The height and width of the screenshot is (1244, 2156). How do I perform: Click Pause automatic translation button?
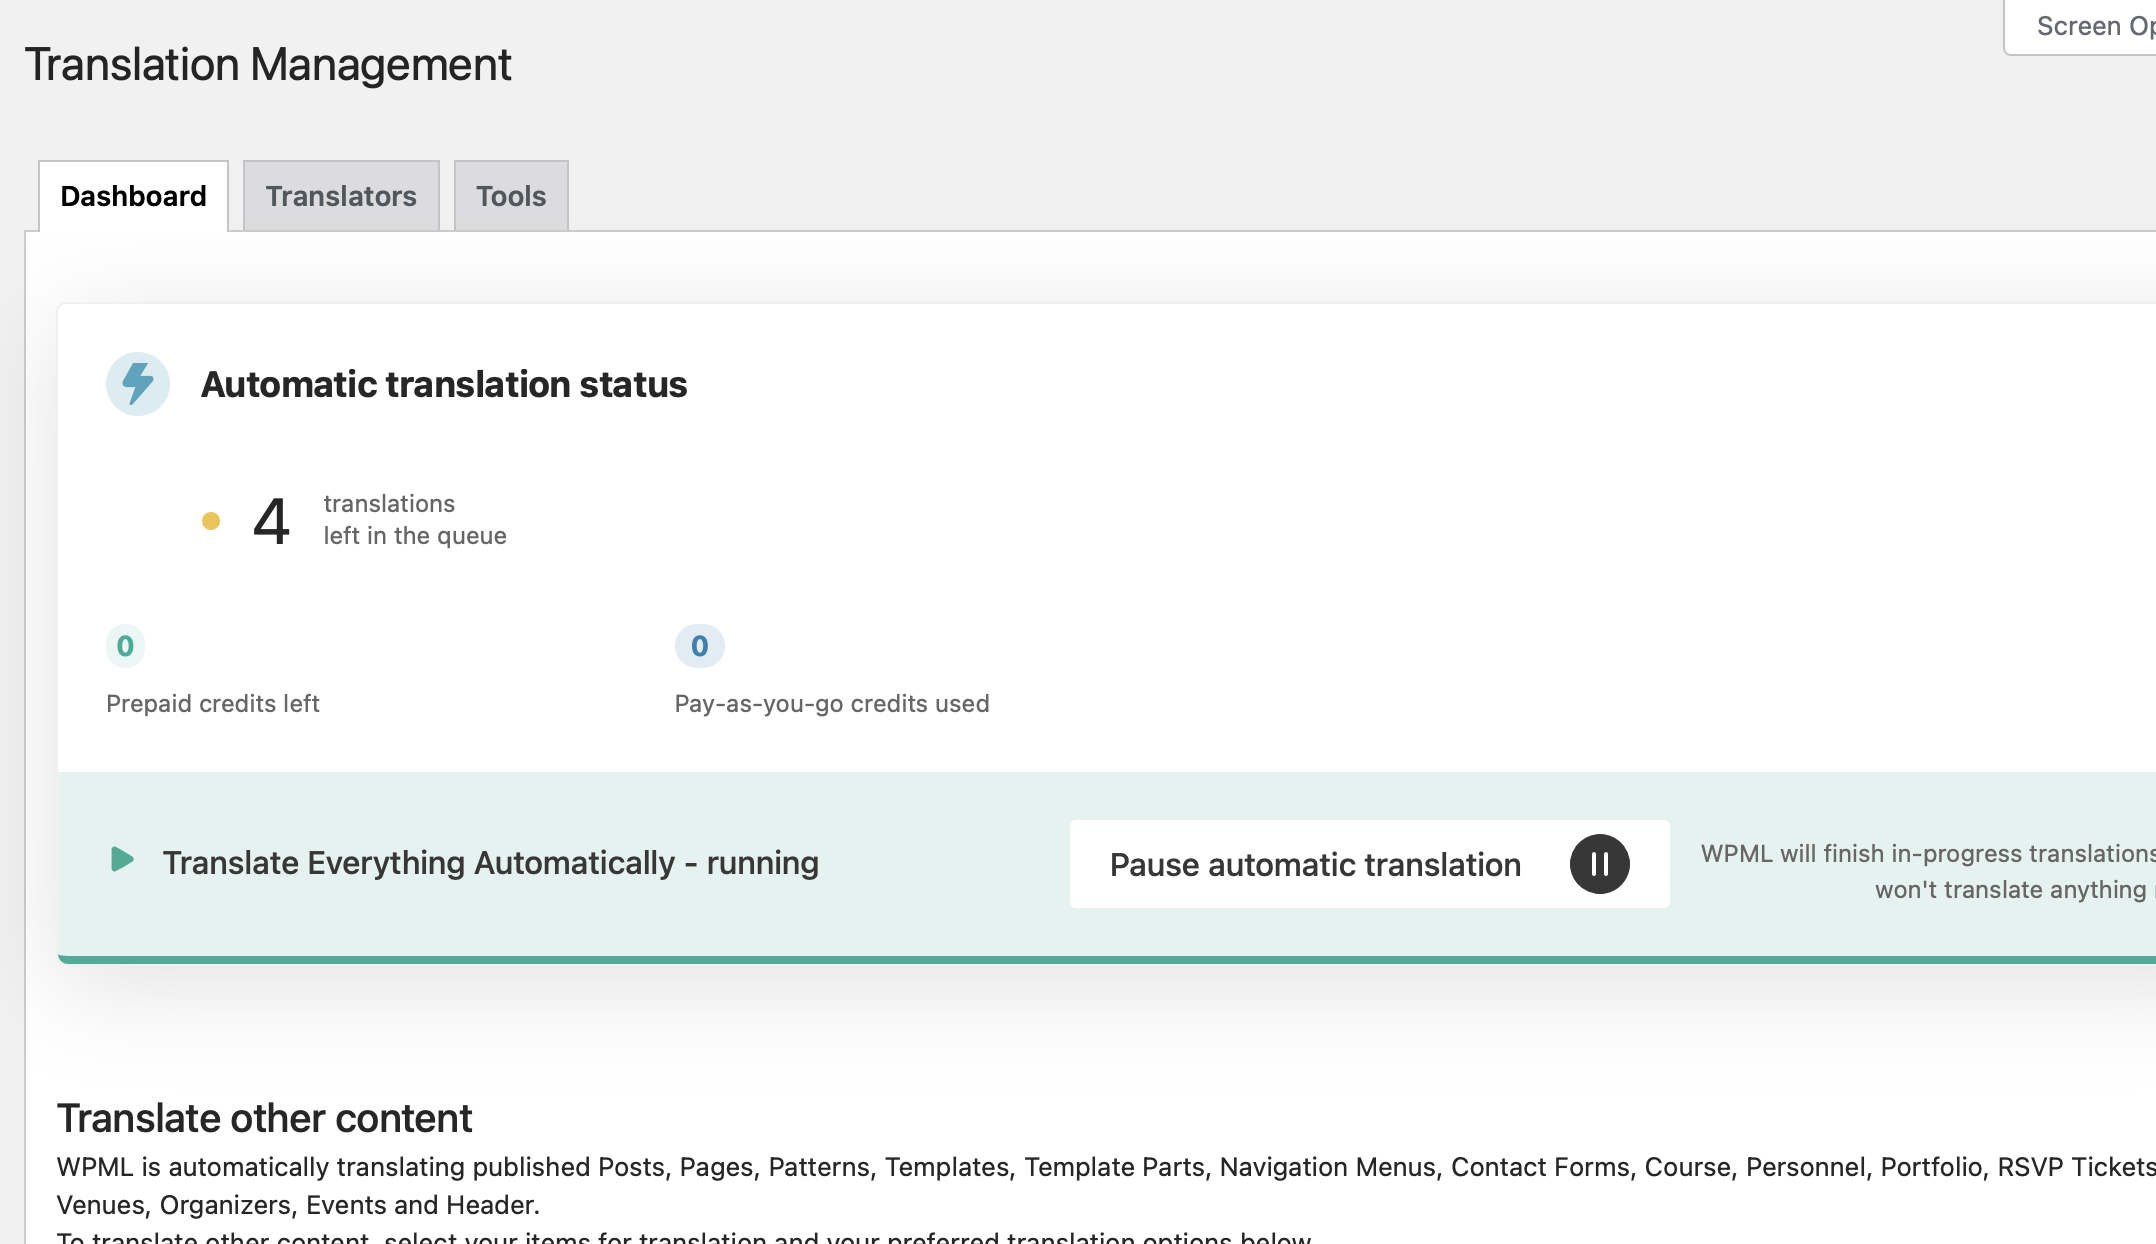tap(1369, 864)
